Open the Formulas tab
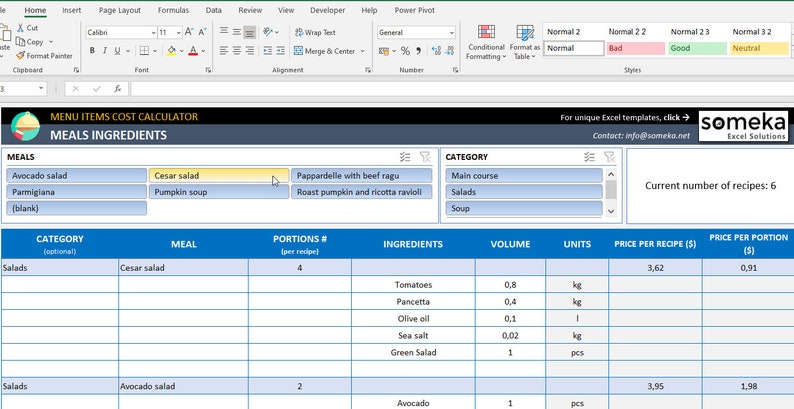 click(x=173, y=10)
